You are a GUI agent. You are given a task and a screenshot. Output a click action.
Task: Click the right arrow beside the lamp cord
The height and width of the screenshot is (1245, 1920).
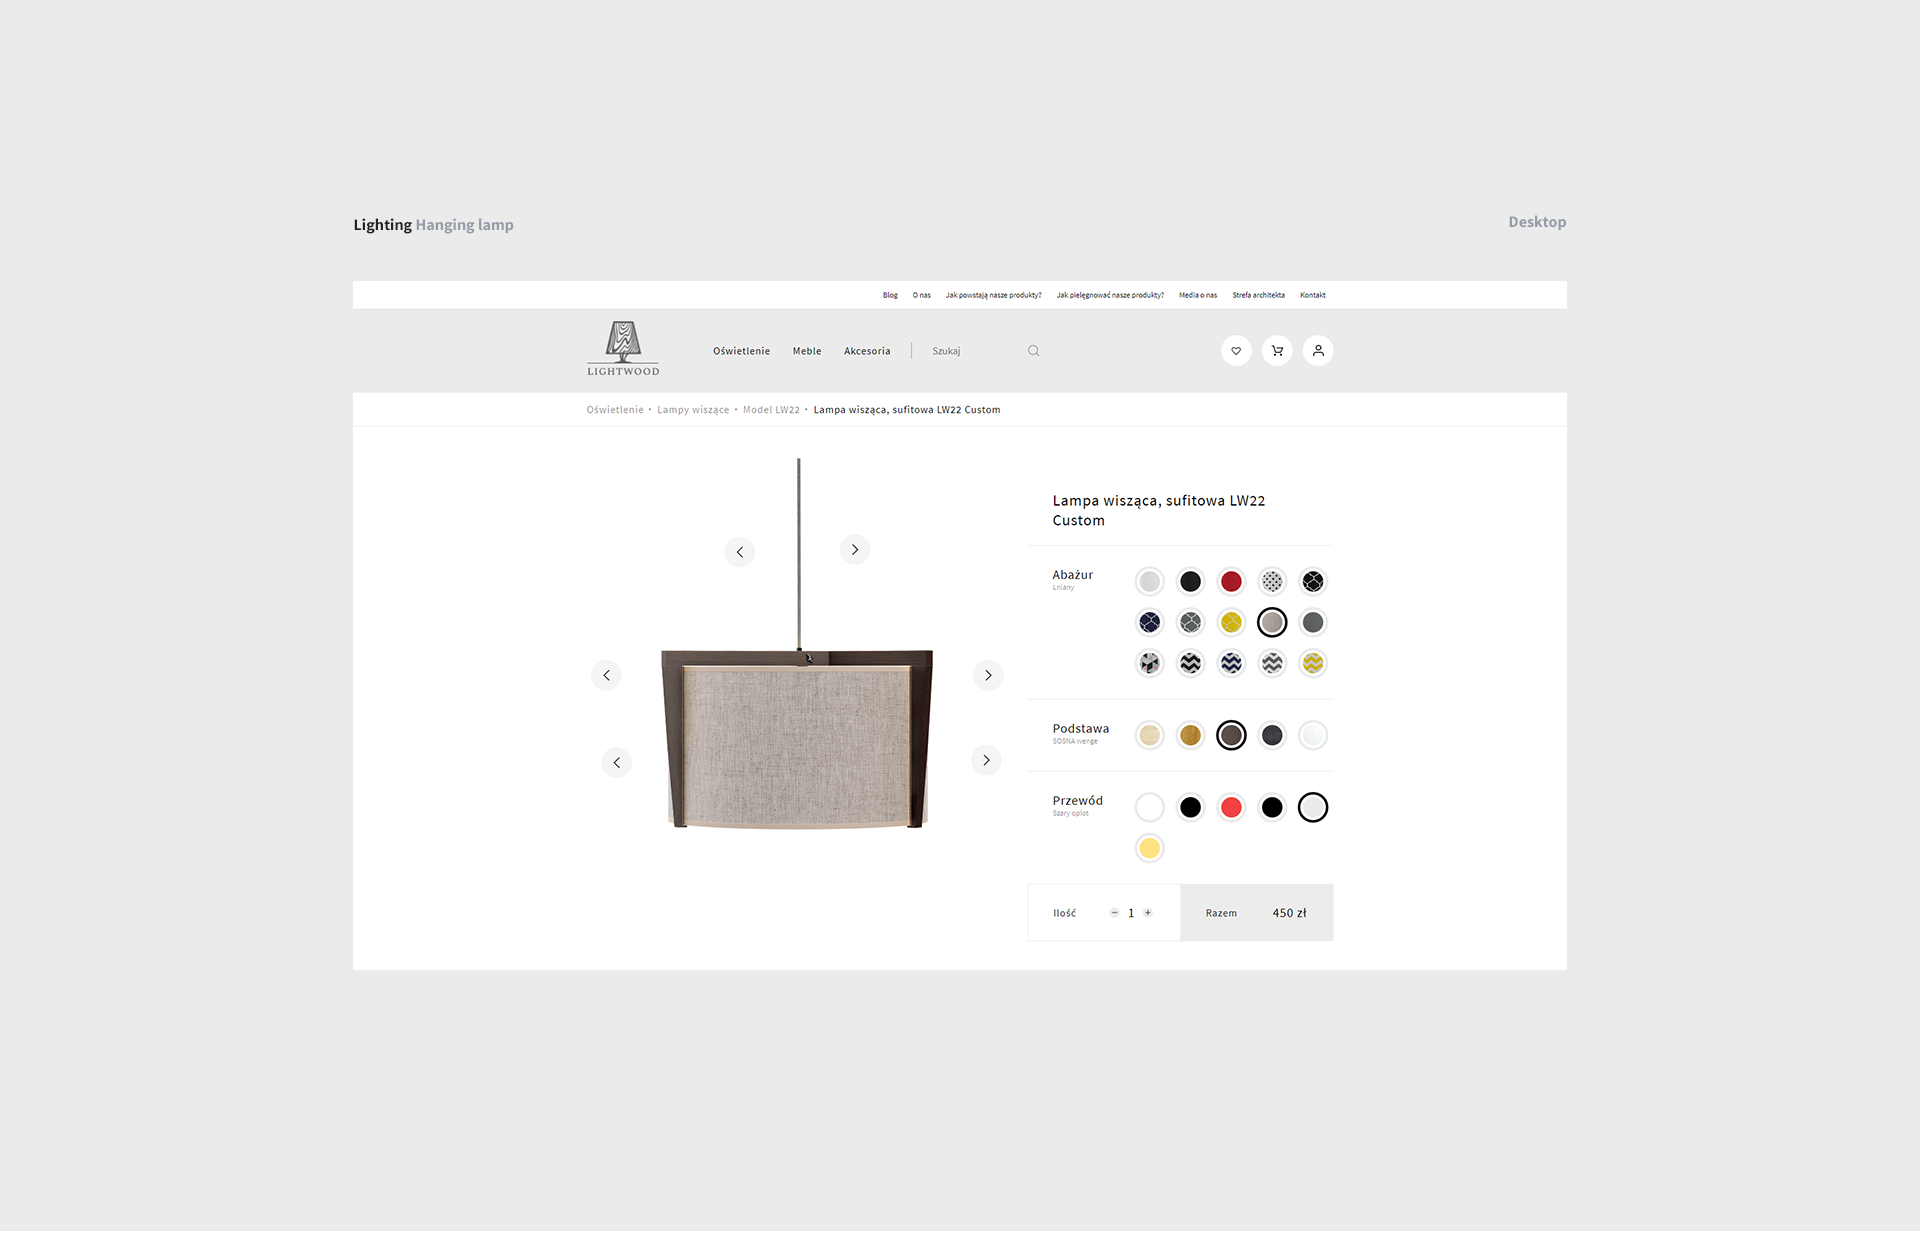point(855,550)
